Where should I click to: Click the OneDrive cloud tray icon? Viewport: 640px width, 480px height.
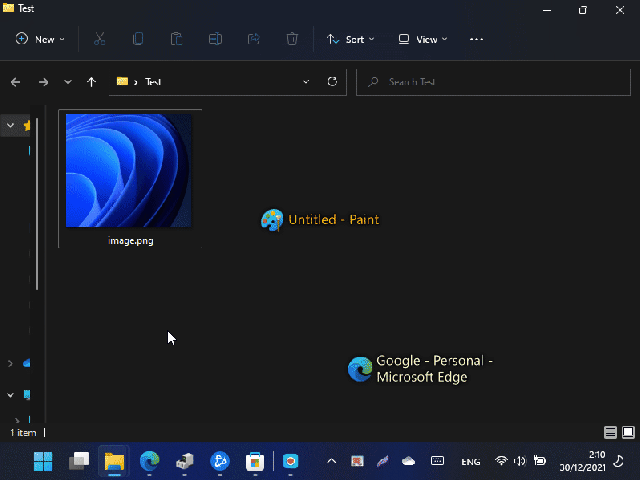tap(408, 461)
